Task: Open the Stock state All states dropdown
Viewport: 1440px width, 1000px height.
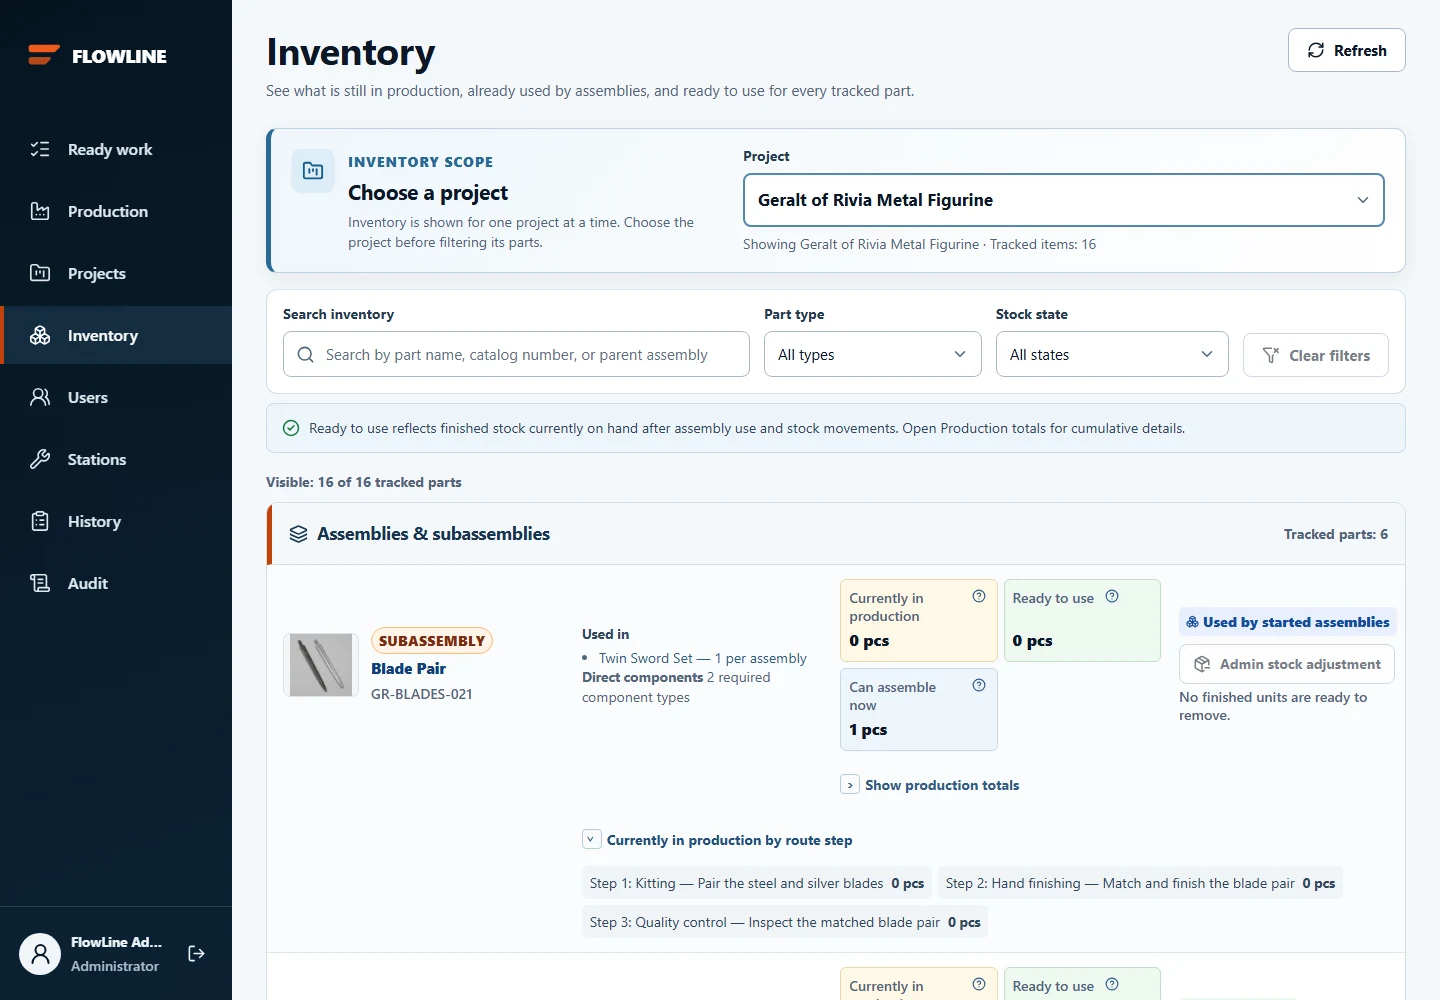Action: click(1112, 354)
